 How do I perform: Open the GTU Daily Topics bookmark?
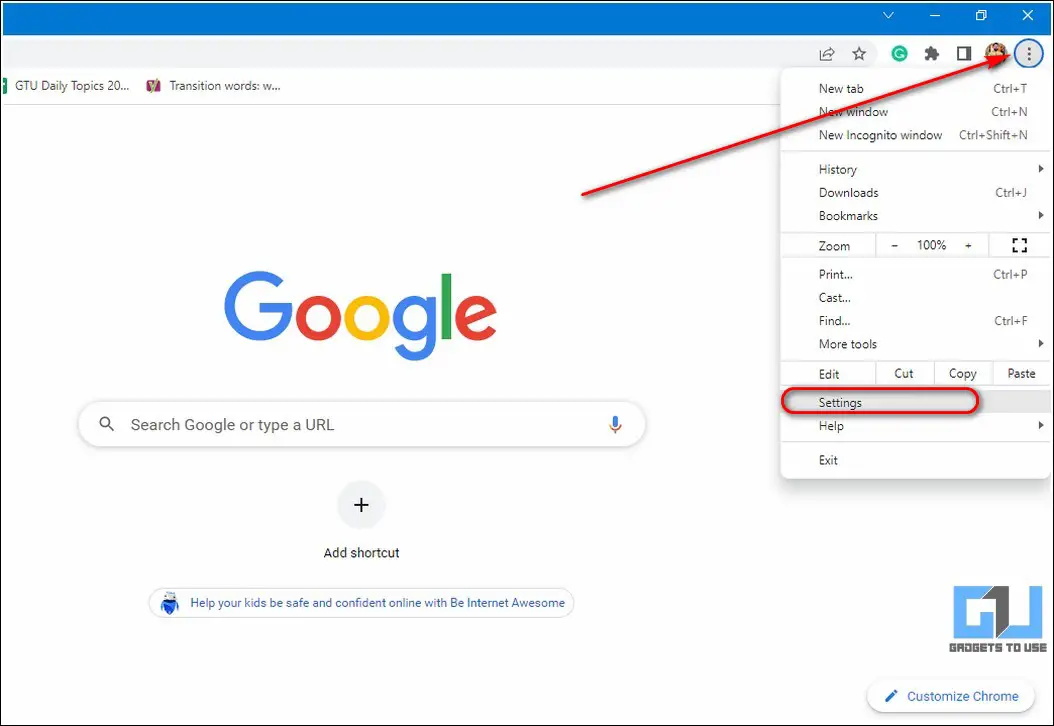click(x=67, y=86)
